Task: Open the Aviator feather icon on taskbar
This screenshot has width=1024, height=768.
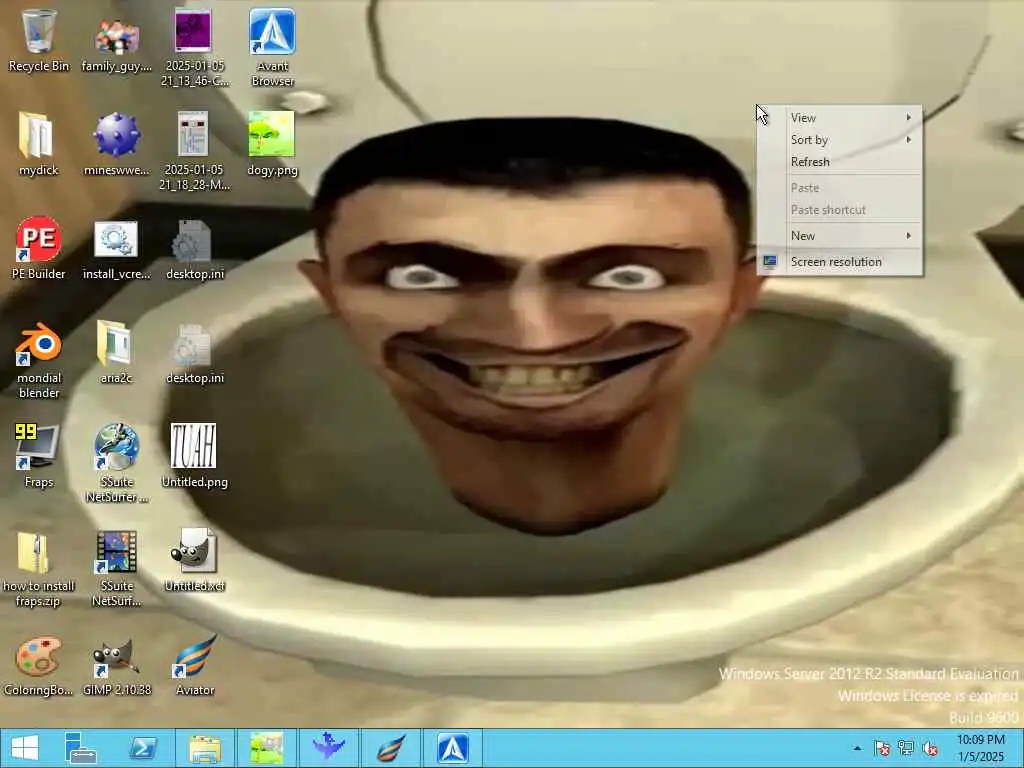Action: tap(391, 748)
